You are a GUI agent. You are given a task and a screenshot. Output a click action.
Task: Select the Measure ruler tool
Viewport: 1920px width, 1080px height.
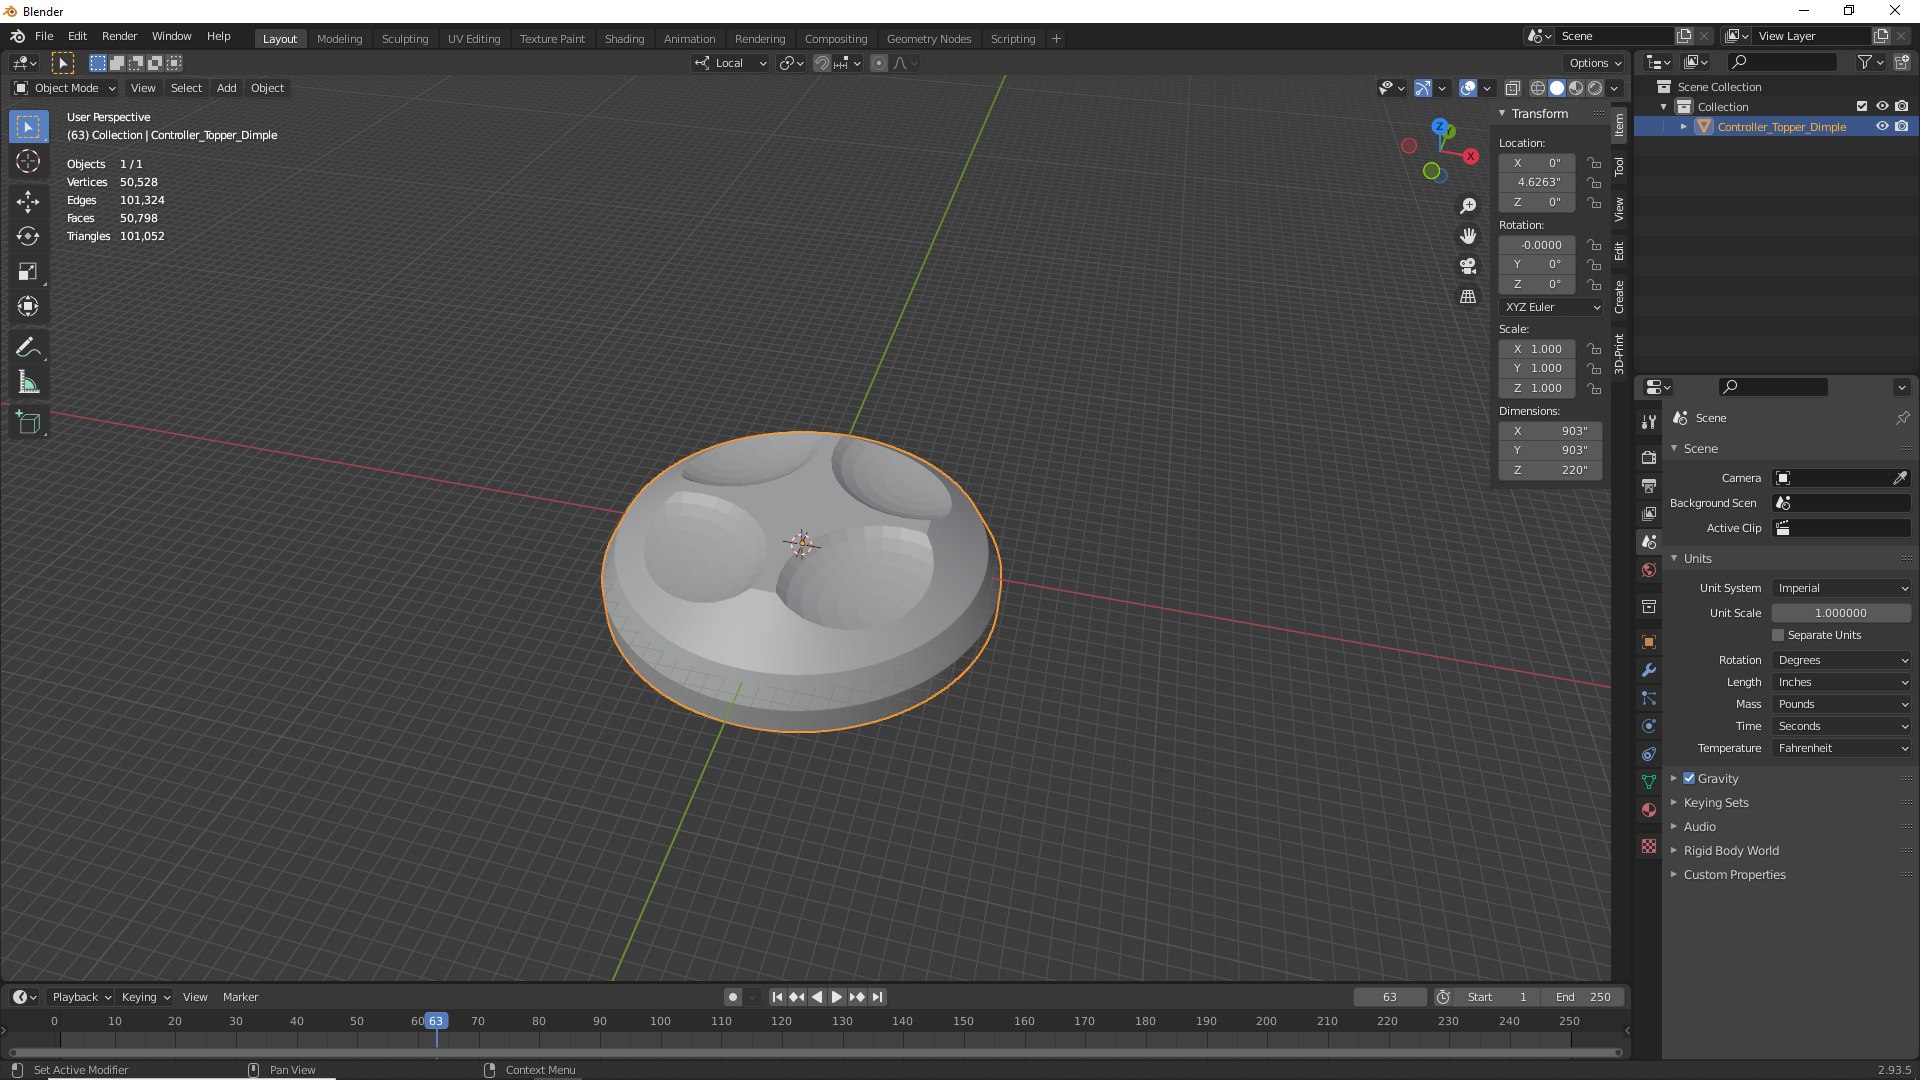pyautogui.click(x=28, y=383)
